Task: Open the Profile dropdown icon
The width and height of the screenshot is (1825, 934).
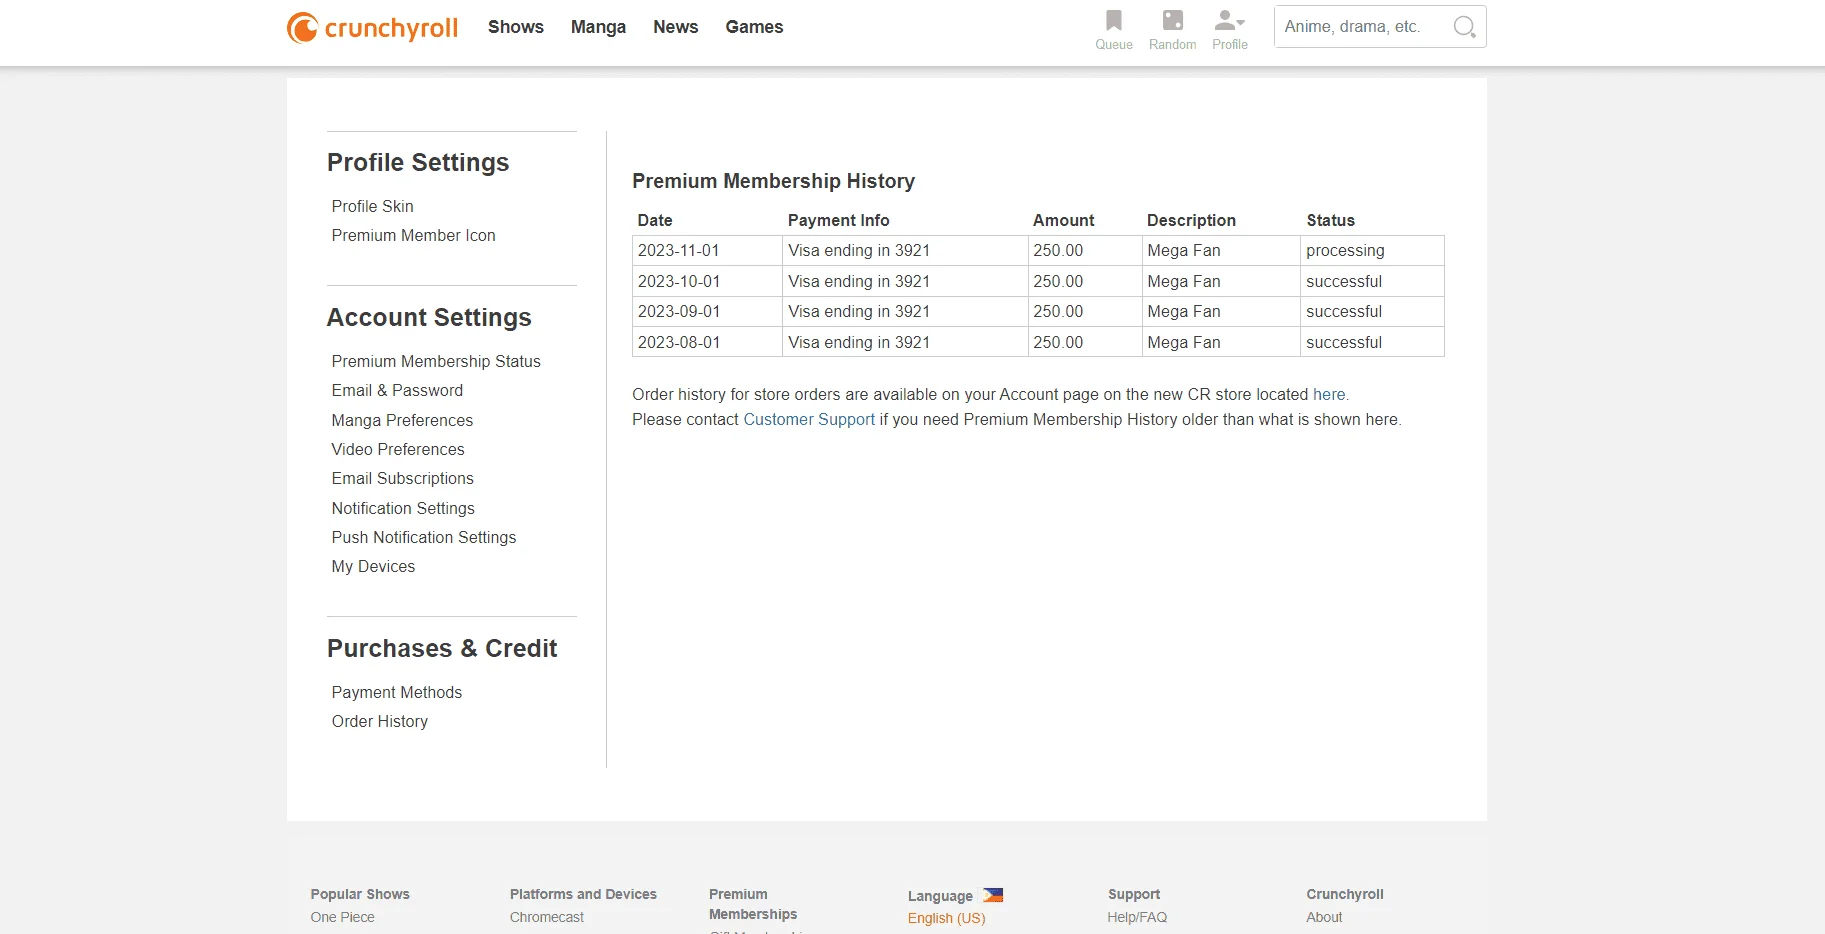Action: [1229, 21]
